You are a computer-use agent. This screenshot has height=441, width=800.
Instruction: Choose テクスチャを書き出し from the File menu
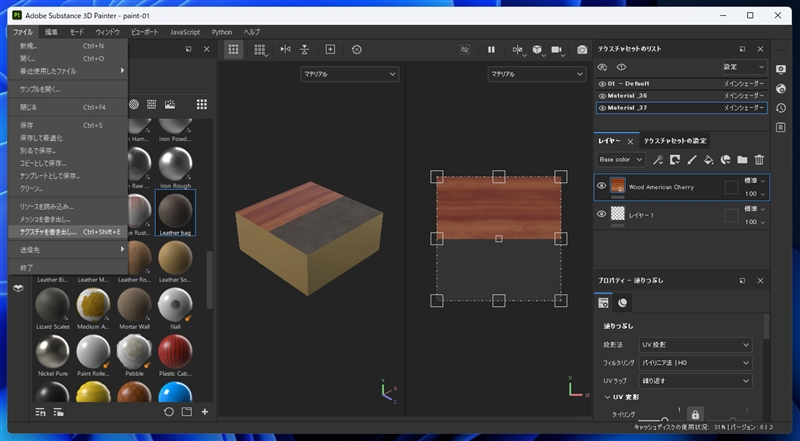68,232
